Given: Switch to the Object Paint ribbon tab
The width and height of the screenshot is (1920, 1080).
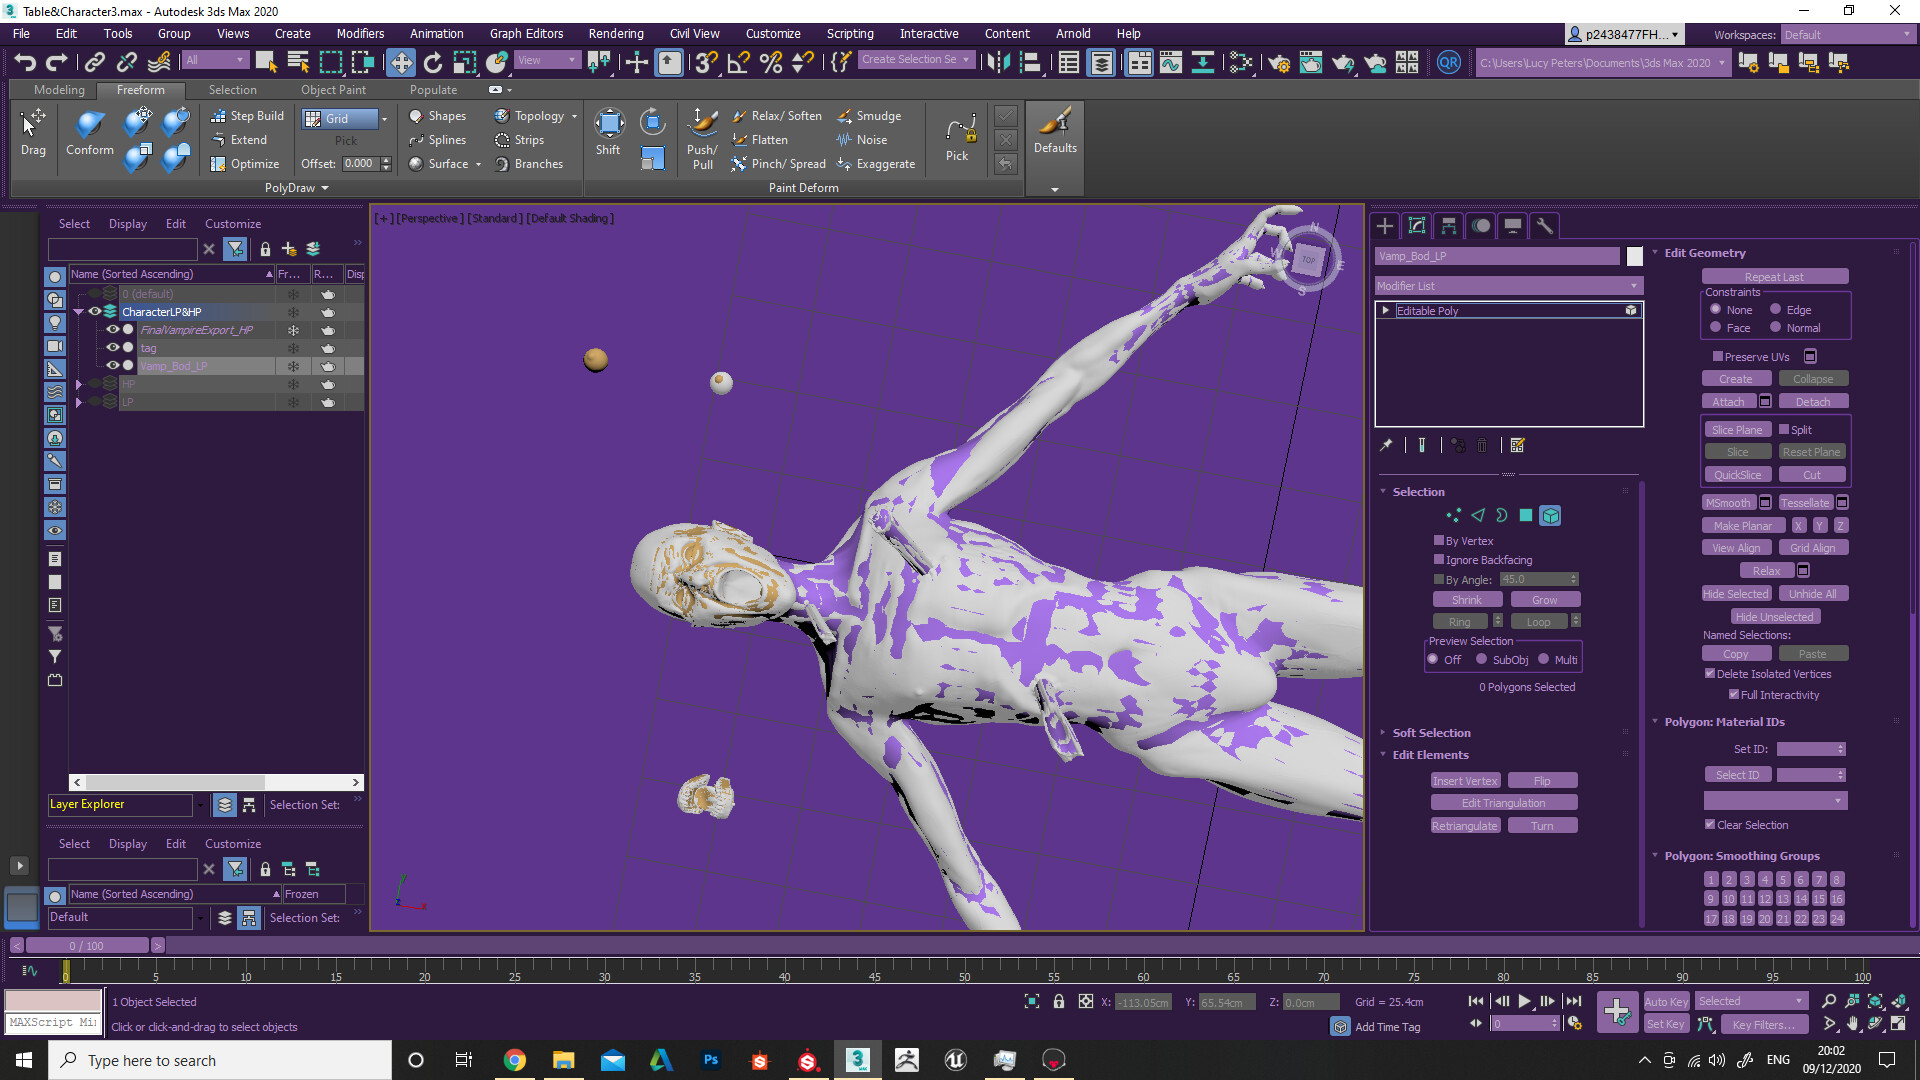Looking at the screenshot, I should pyautogui.click(x=333, y=89).
